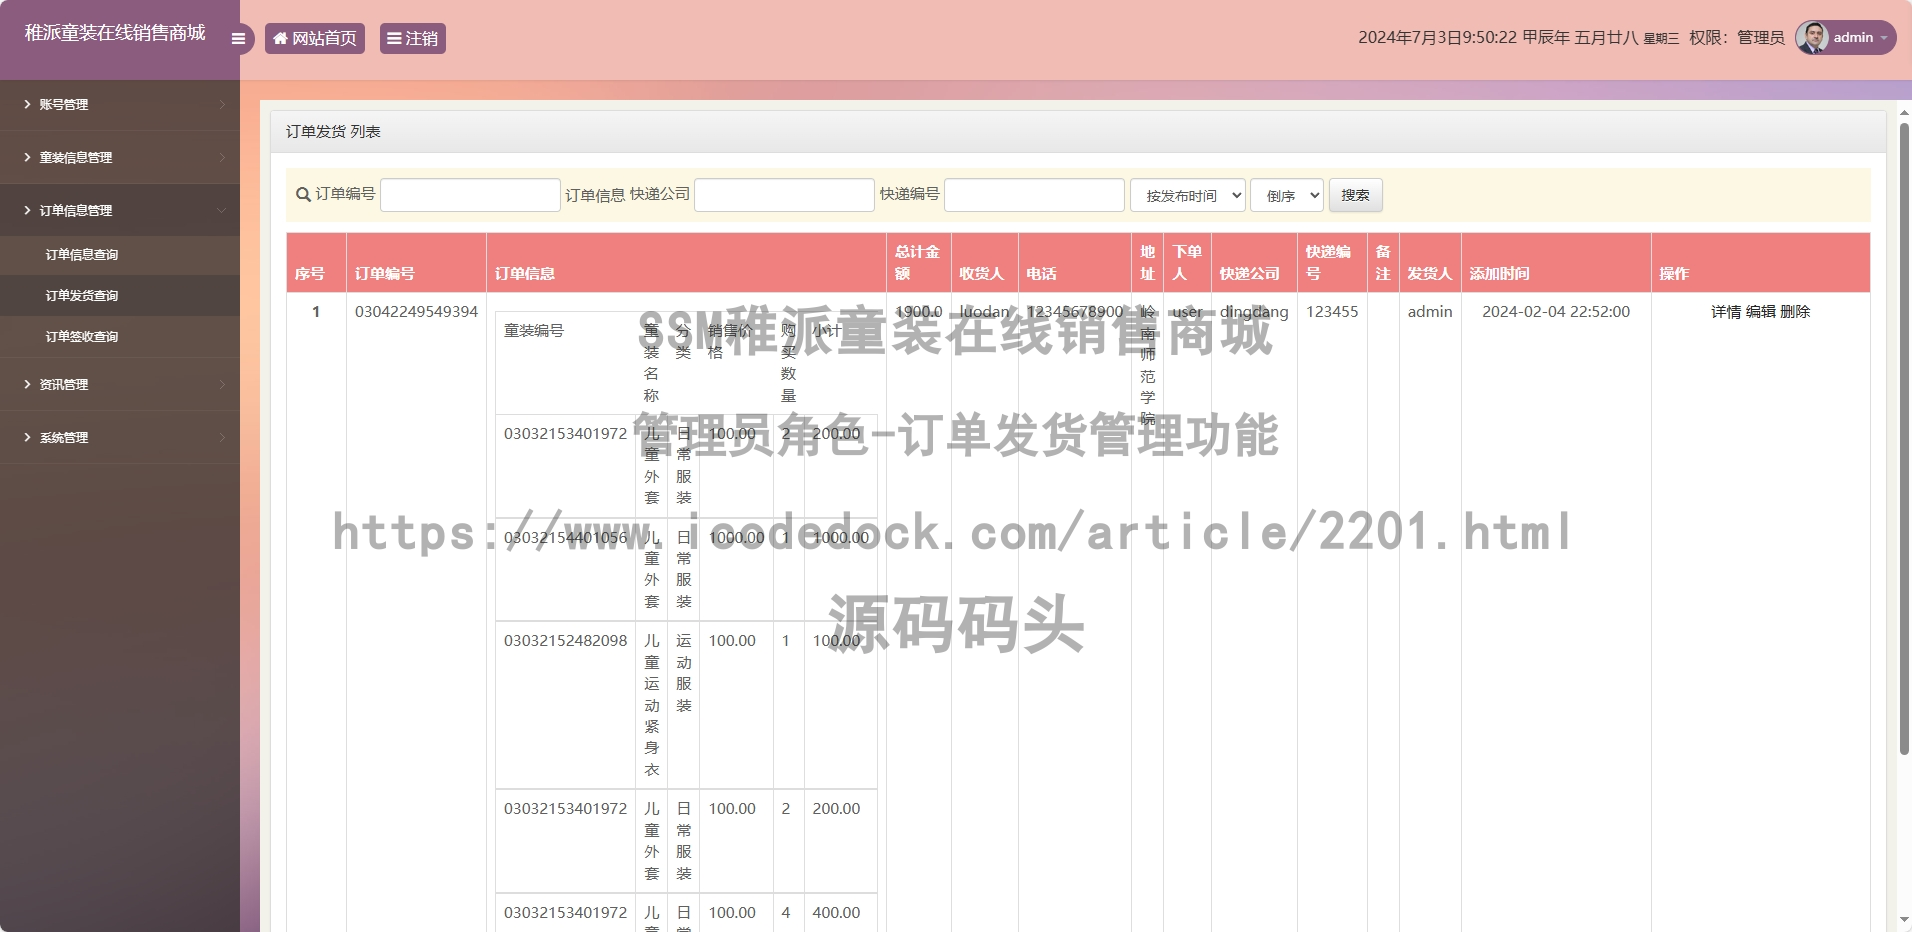Click the 发货人 admin cell

click(1430, 312)
